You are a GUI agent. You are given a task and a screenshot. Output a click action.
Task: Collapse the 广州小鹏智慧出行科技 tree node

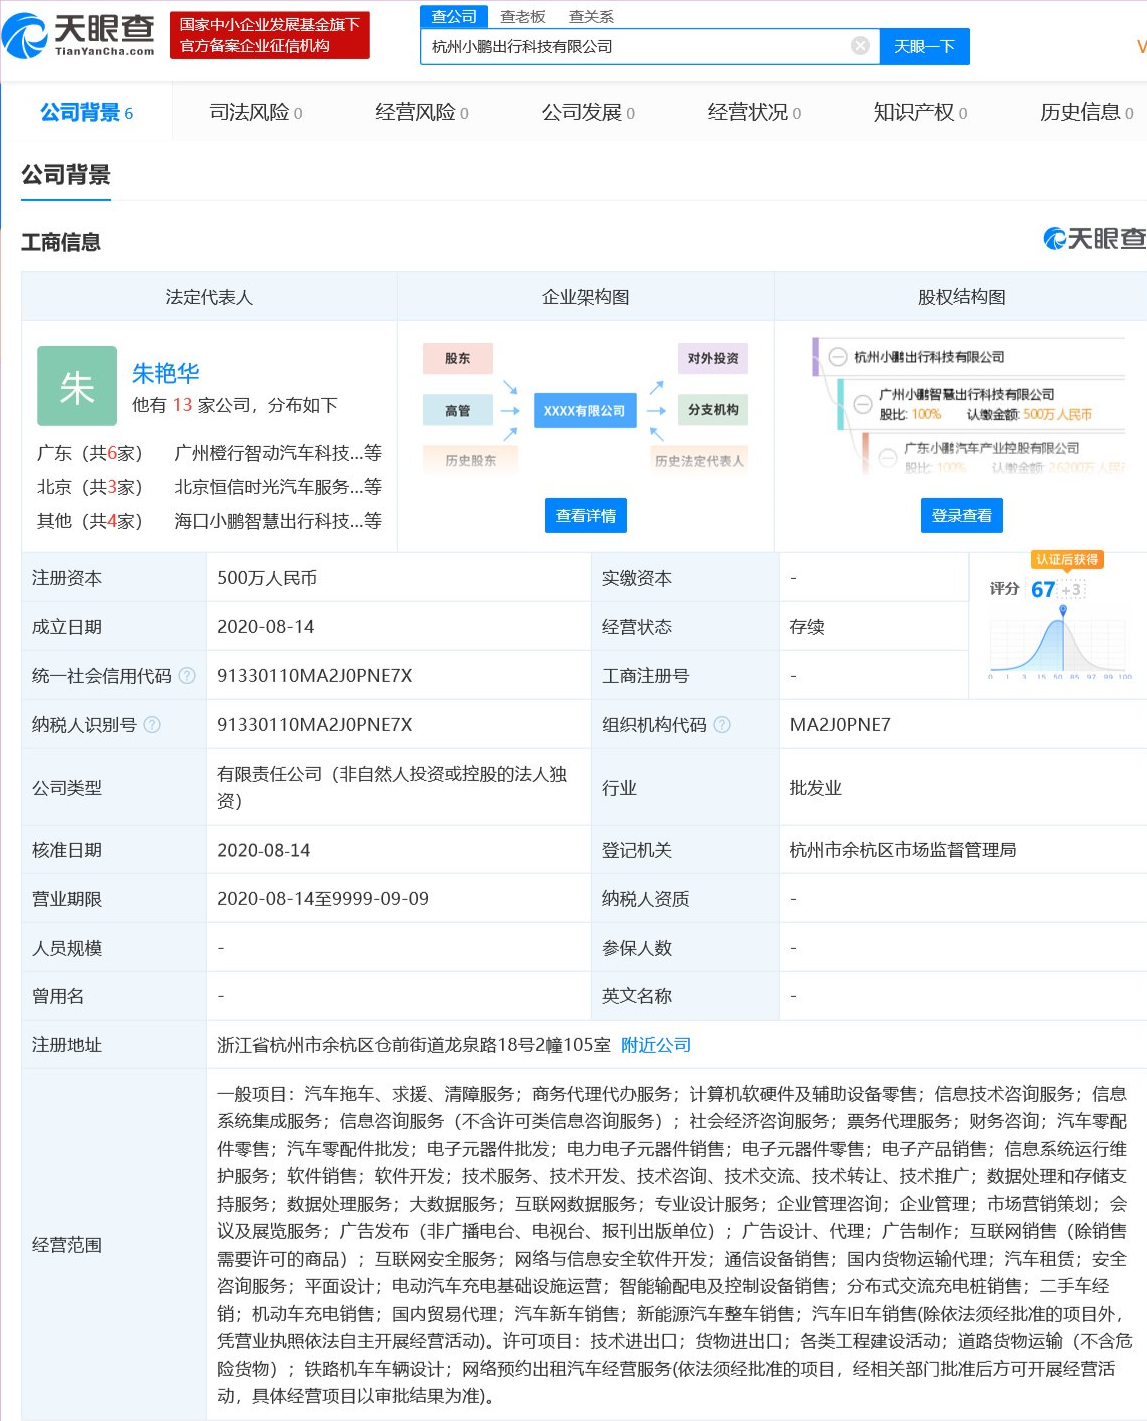click(x=862, y=405)
